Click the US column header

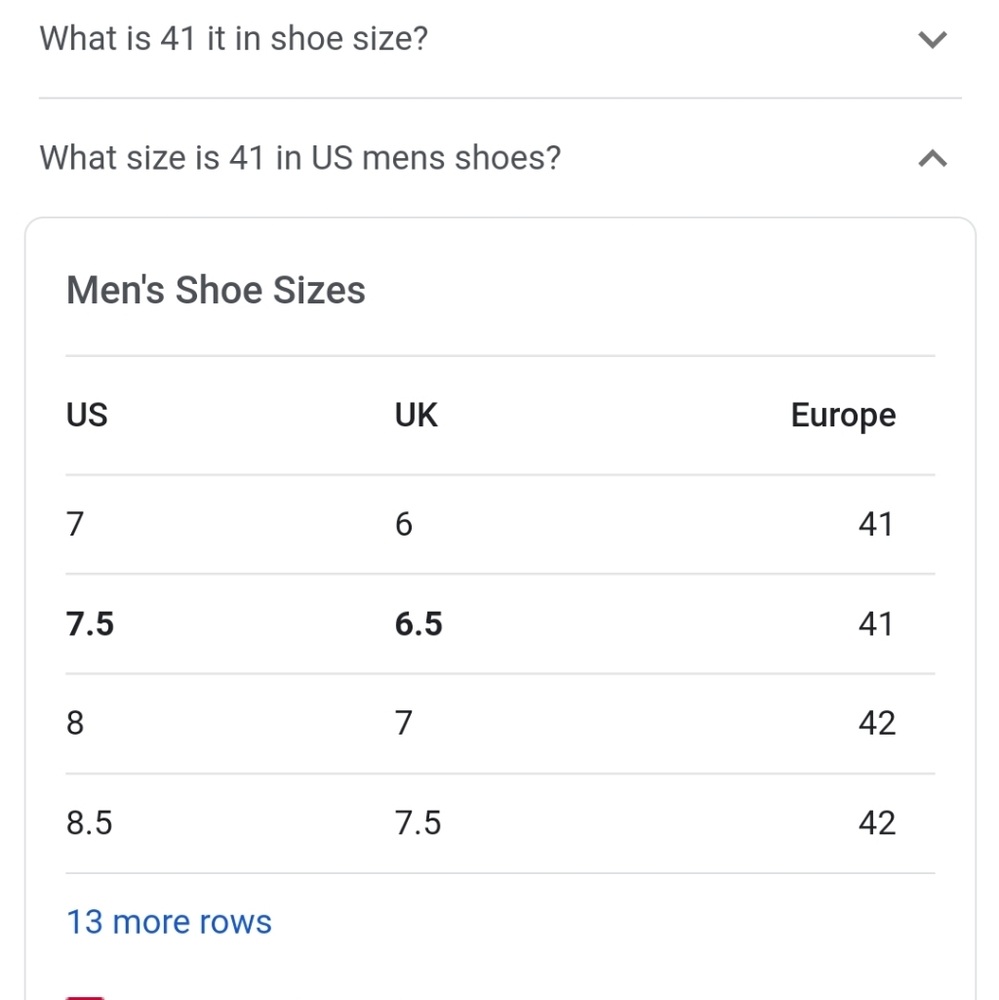[x=87, y=415]
